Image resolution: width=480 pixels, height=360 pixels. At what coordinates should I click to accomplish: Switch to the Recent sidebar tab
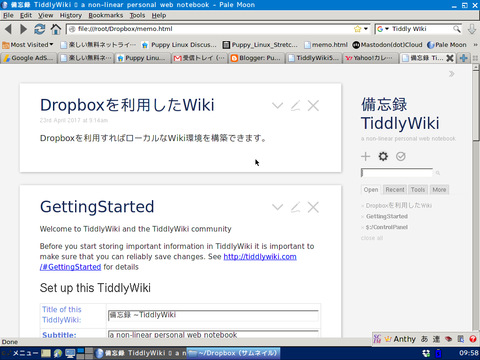(395, 190)
